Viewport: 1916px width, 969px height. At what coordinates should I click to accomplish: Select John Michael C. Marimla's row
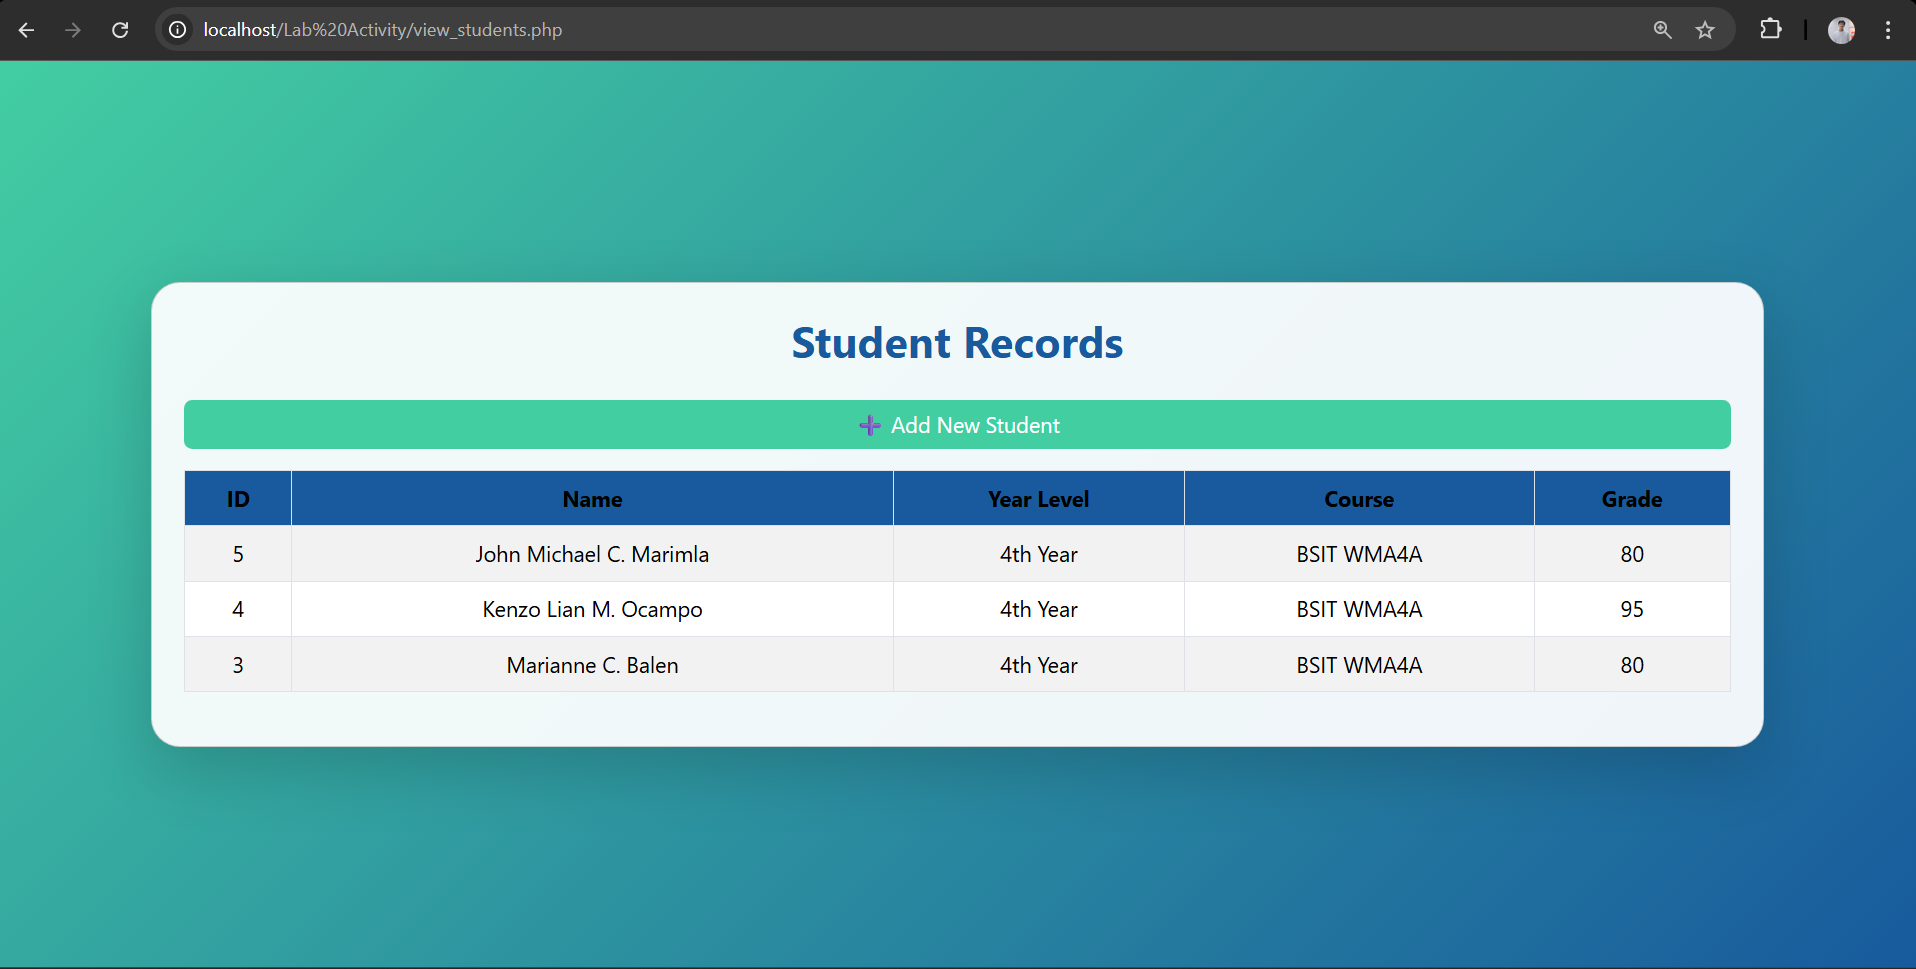(x=592, y=554)
